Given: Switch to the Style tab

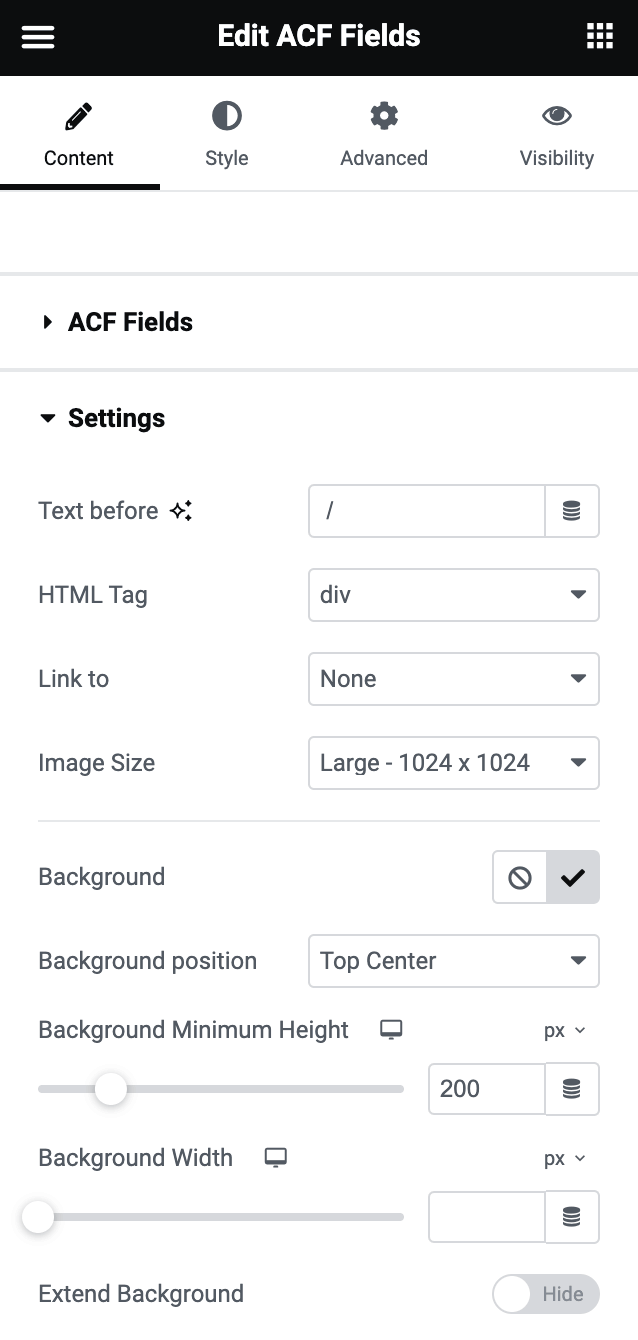Looking at the screenshot, I should [x=226, y=135].
